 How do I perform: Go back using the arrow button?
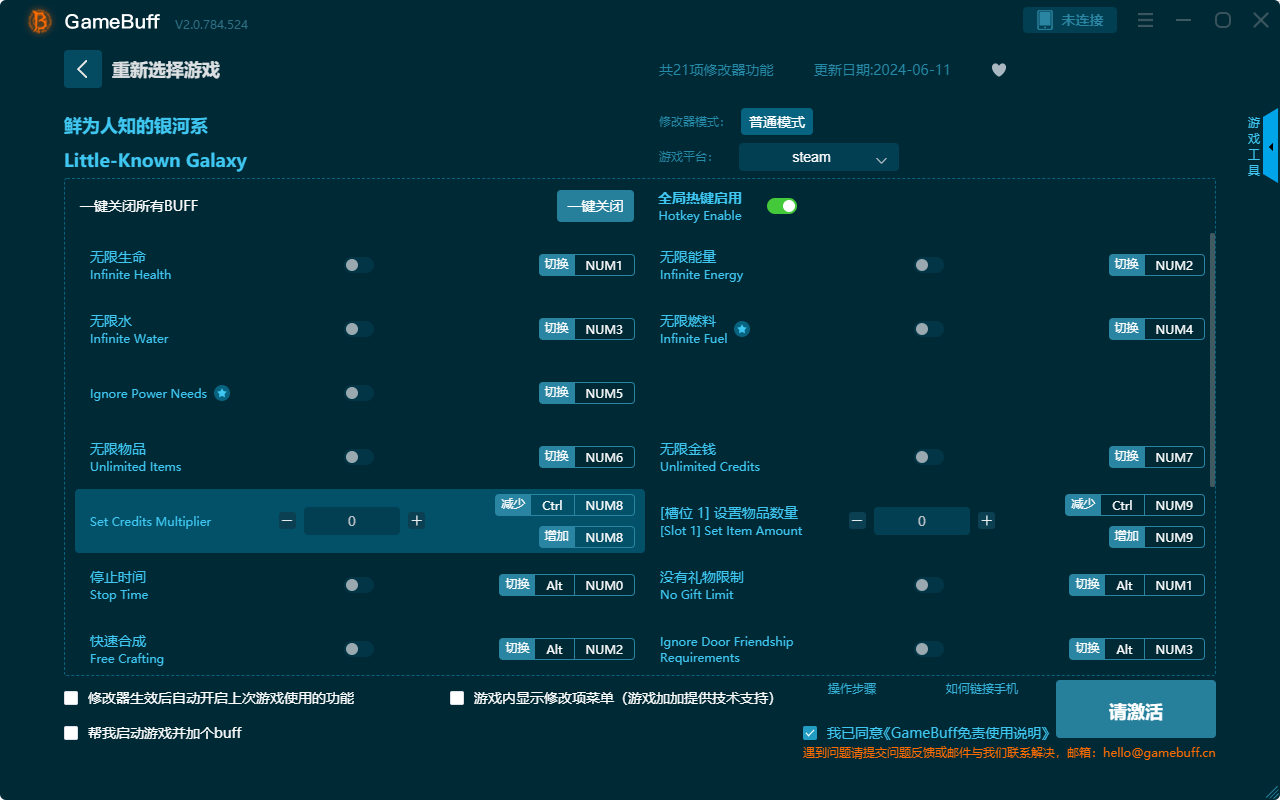click(x=83, y=69)
